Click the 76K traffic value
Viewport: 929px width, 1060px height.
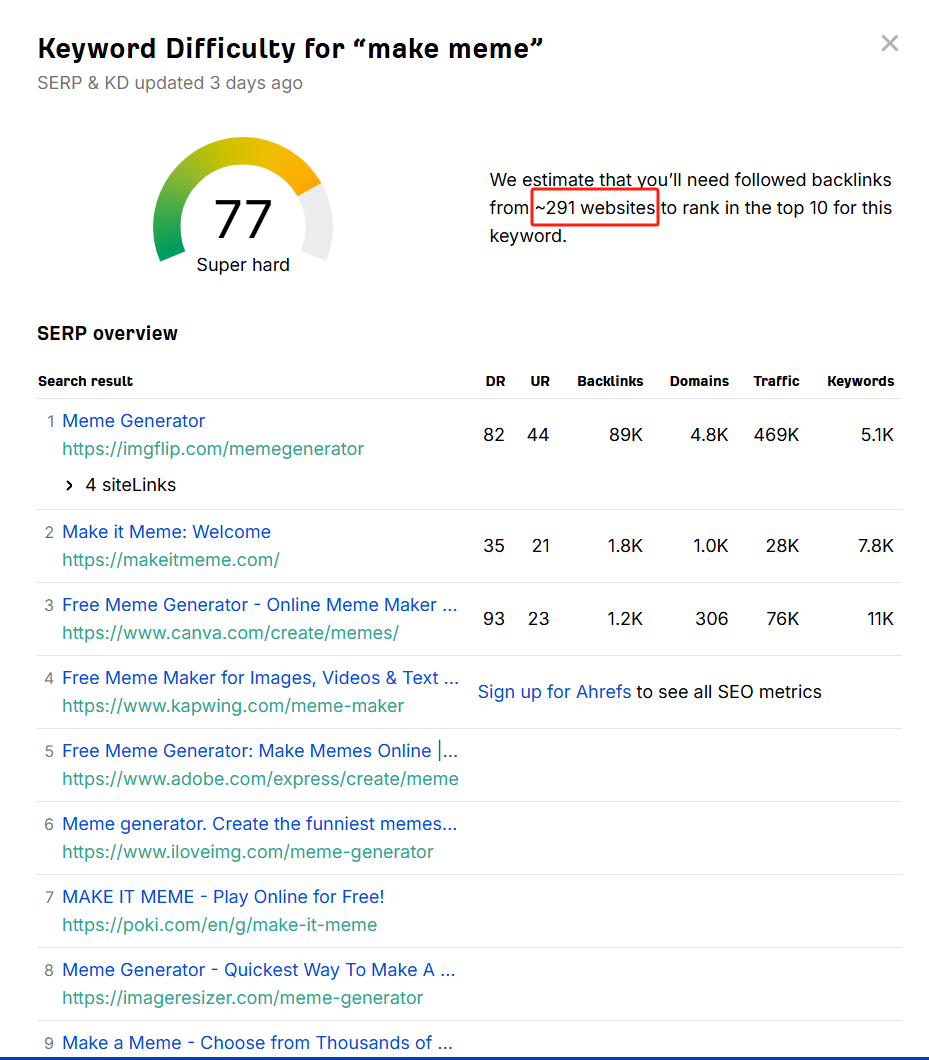(782, 619)
